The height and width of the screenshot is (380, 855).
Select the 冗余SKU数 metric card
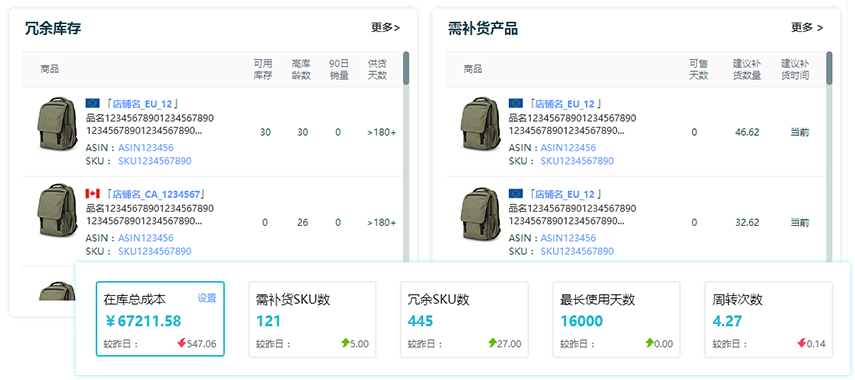coord(464,319)
